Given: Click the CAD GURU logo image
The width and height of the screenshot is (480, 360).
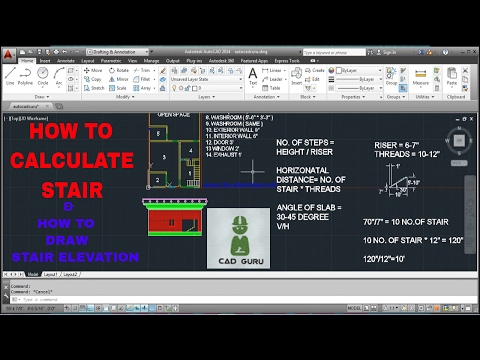Looking at the screenshot, I should click(239, 238).
